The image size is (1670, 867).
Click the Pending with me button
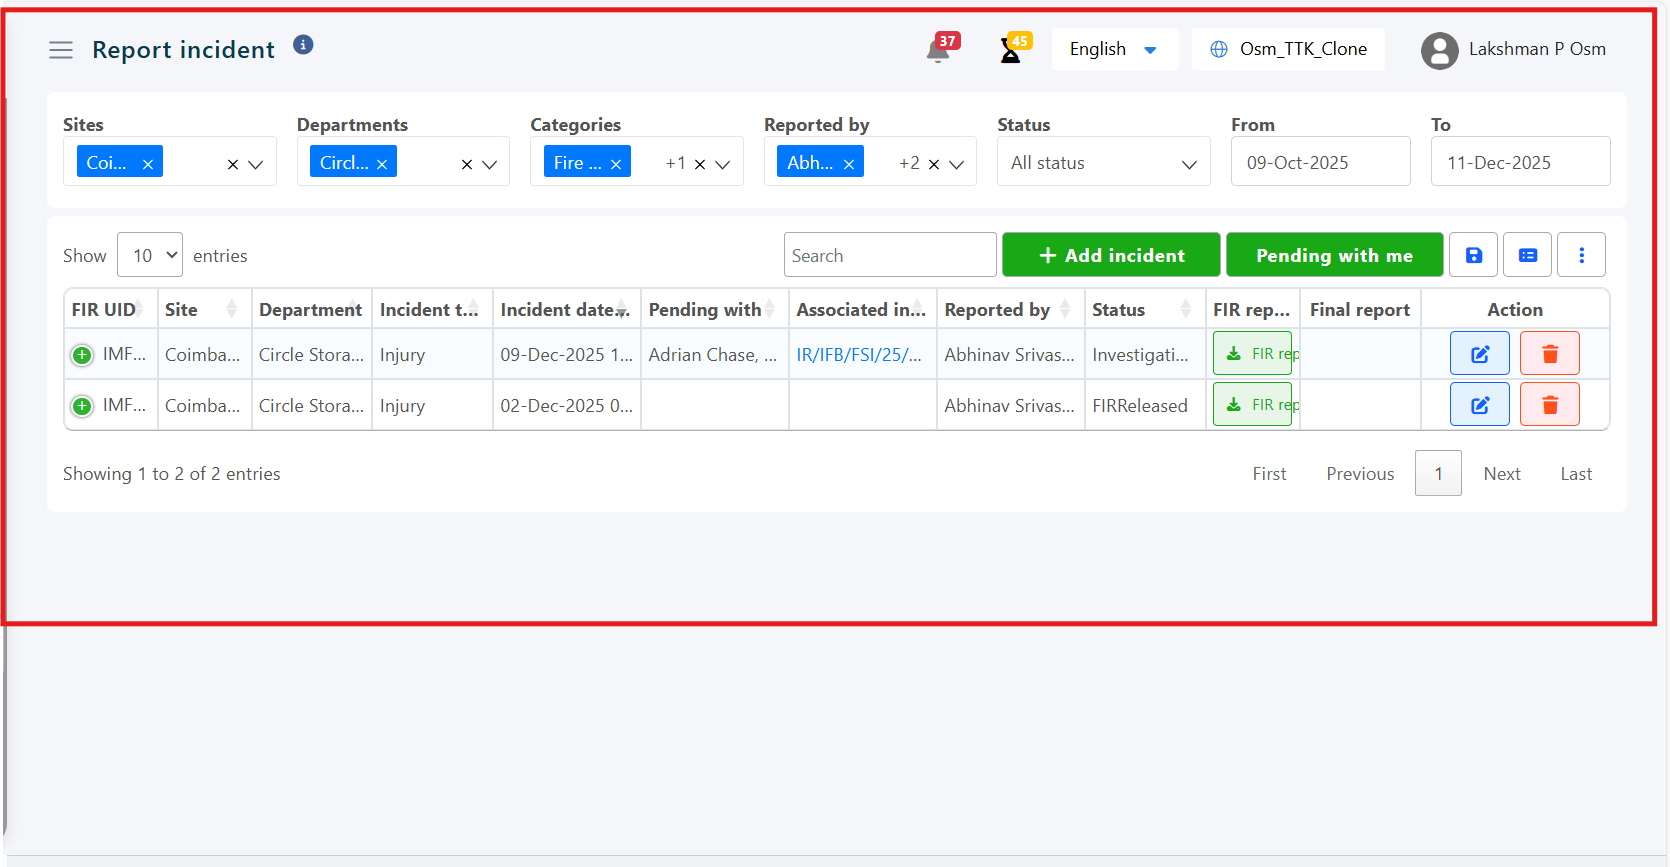pos(1334,255)
